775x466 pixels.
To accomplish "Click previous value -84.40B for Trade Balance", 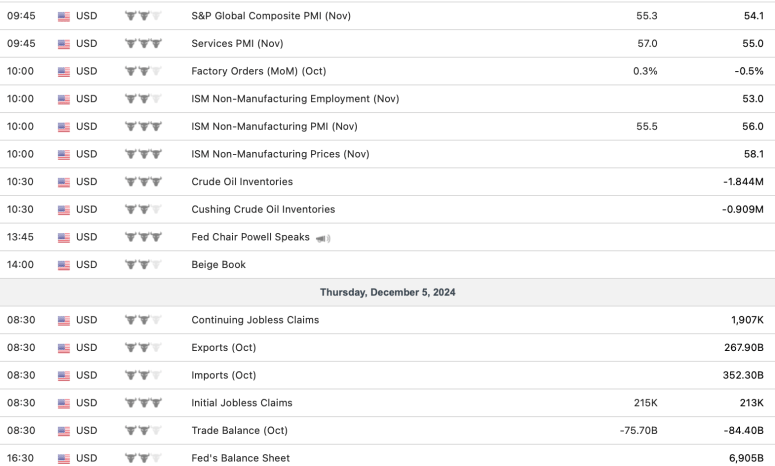I will tap(743, 431).
